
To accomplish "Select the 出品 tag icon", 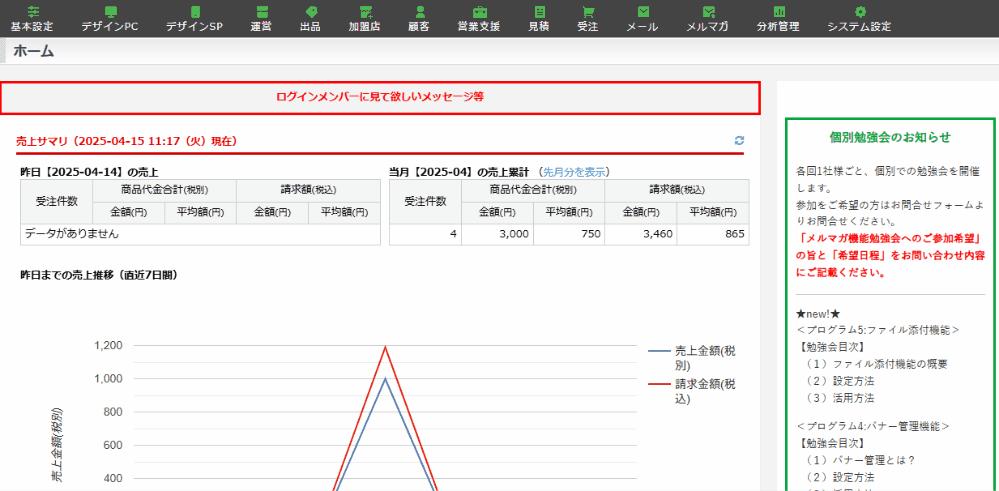I will [310, 12].
